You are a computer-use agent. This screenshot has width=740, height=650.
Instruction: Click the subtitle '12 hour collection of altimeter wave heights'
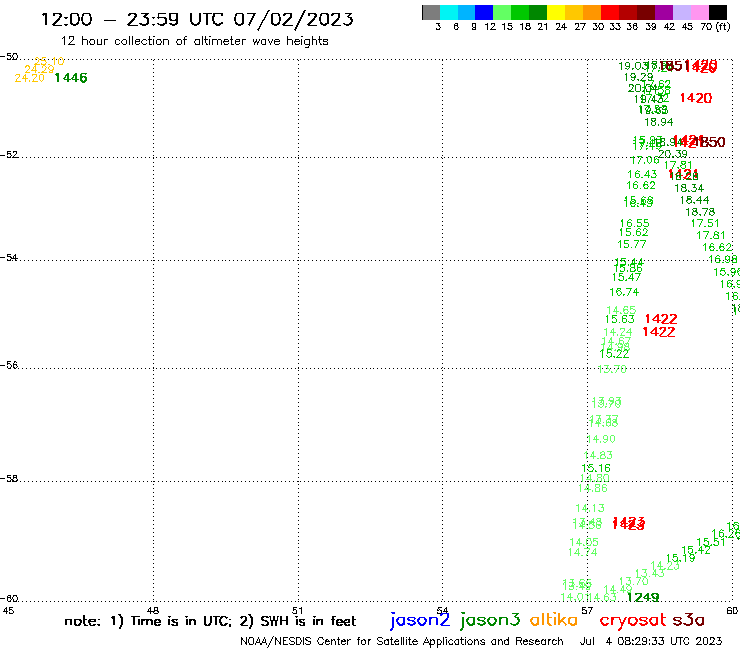click(194, 41)
